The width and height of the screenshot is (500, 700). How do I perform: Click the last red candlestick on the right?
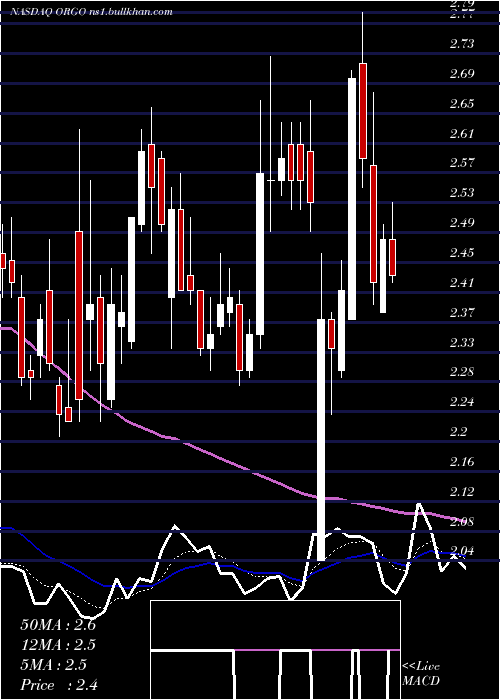click(x=392, y=257)
